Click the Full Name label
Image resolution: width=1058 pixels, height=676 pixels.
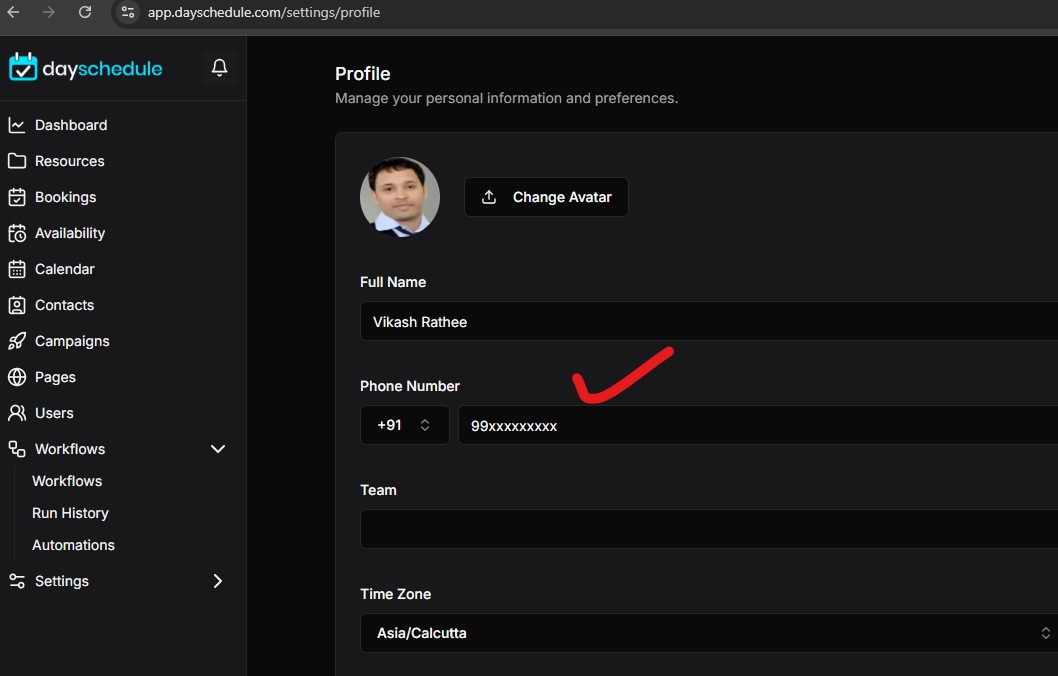(393, 282)
